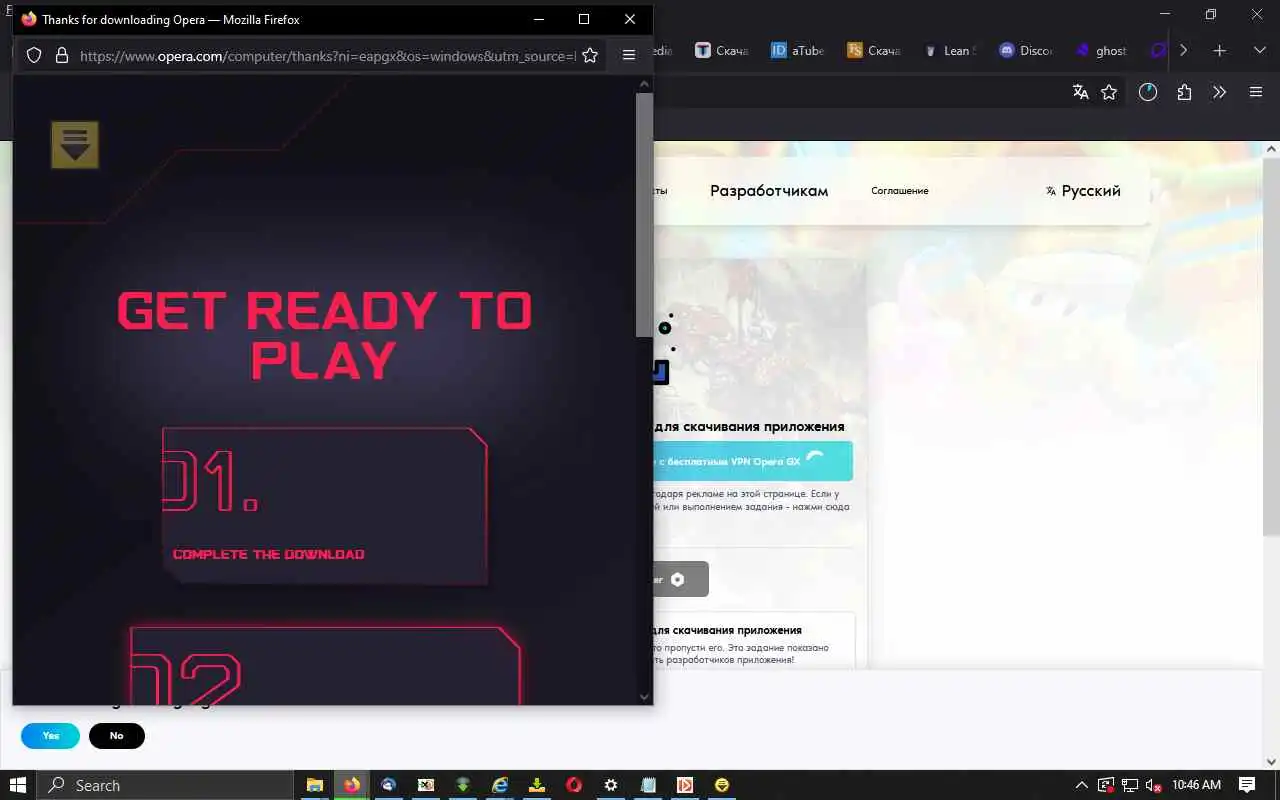1280x800 pixels.
Task: Click the yellow download tray taskbar icon
Action: [537, 785]
